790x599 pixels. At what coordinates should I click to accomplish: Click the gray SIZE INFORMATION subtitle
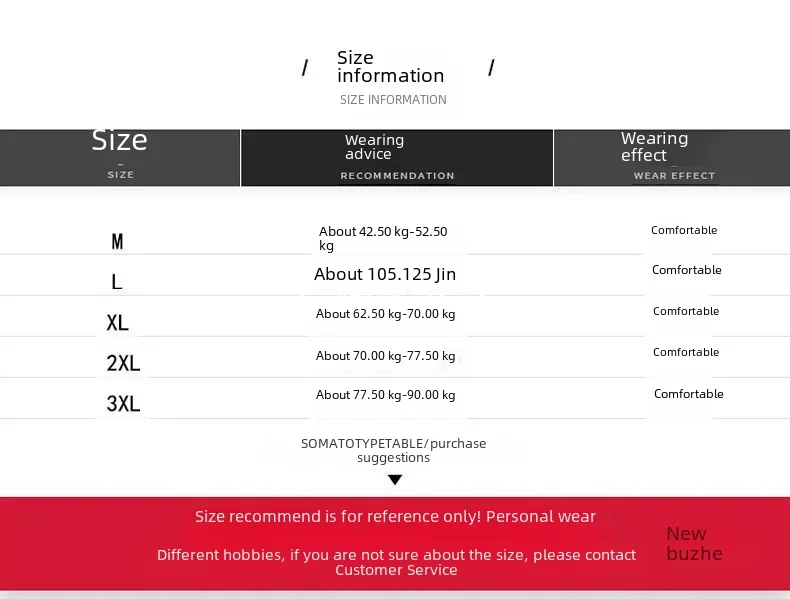393,100
